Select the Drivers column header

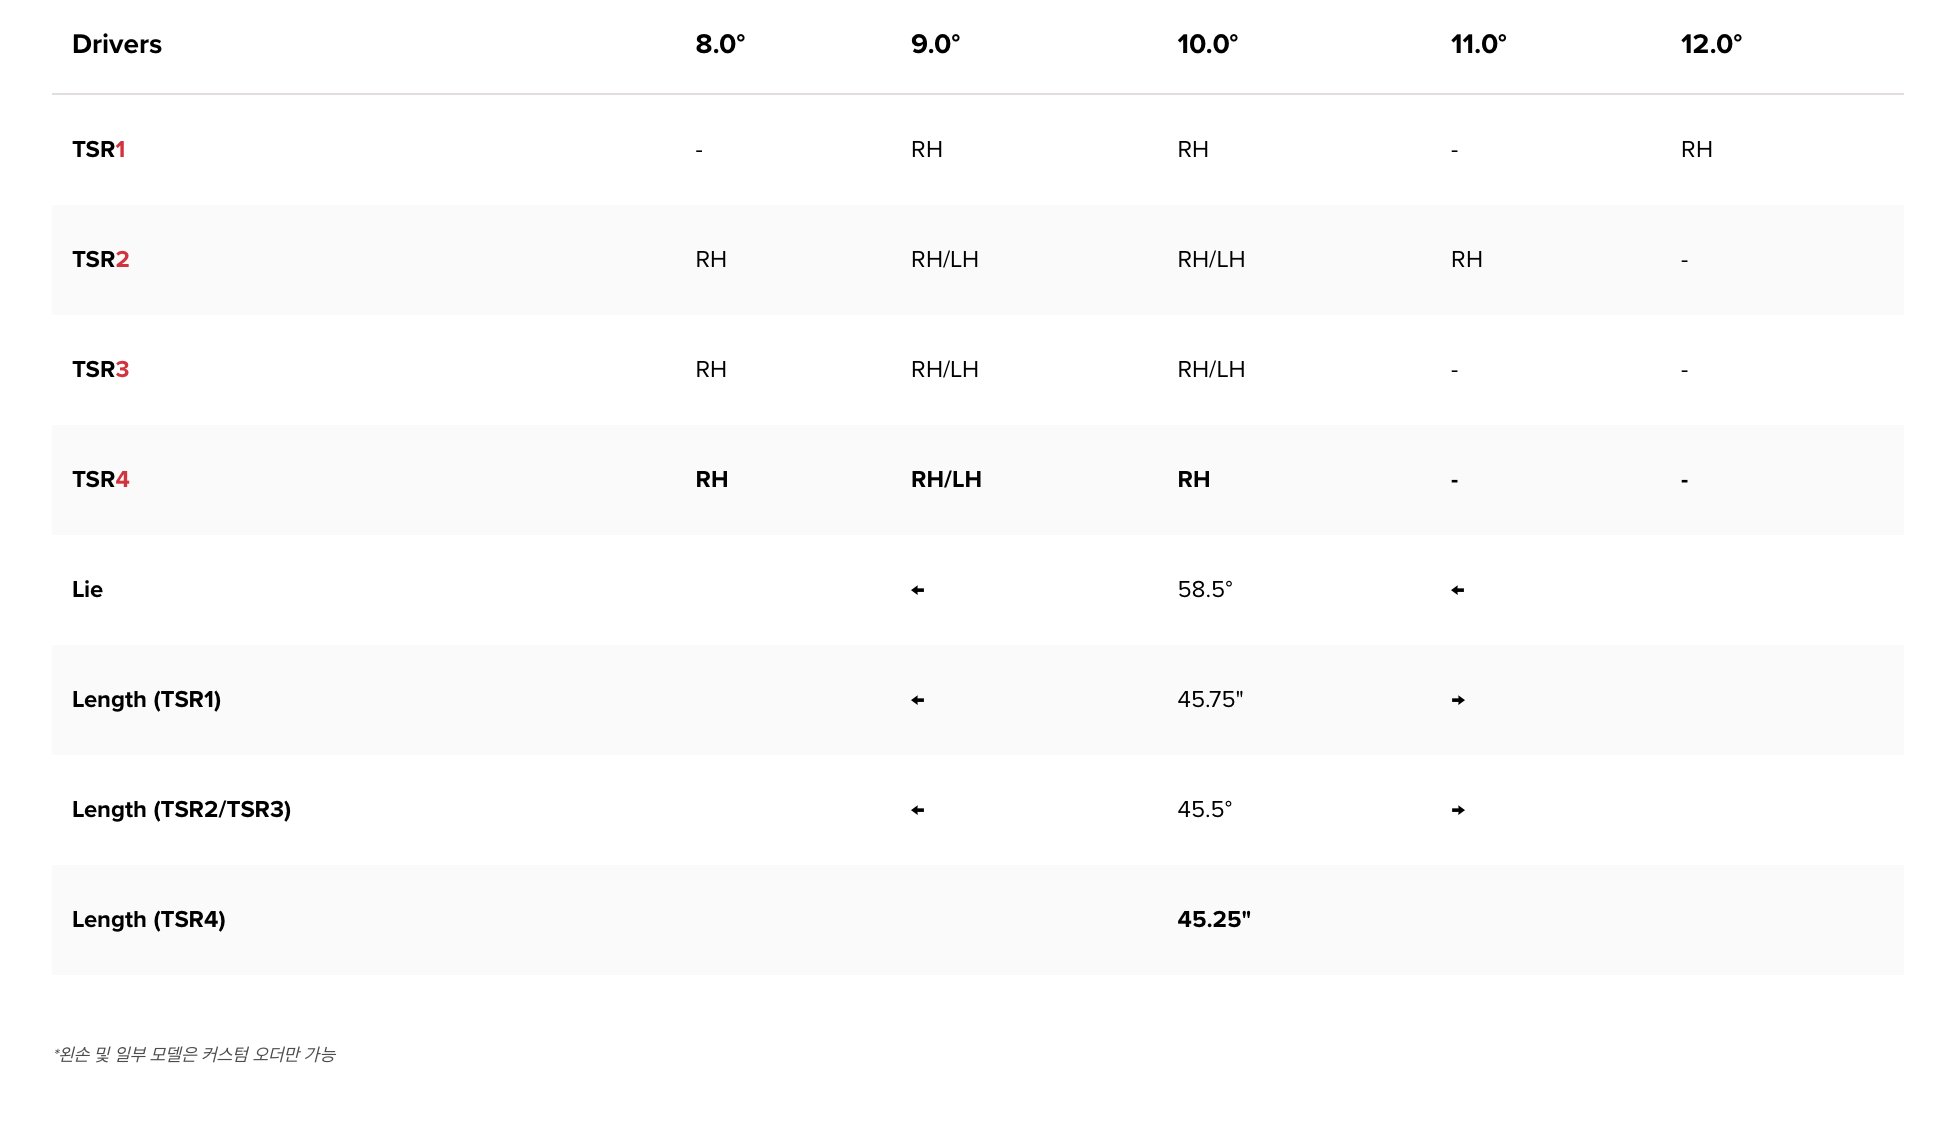(x=116, y=44)
